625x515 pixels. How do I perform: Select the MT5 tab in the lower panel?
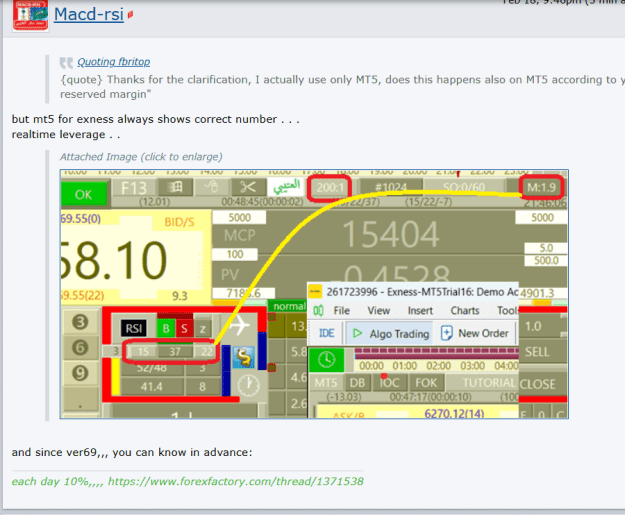coord(326,383)
